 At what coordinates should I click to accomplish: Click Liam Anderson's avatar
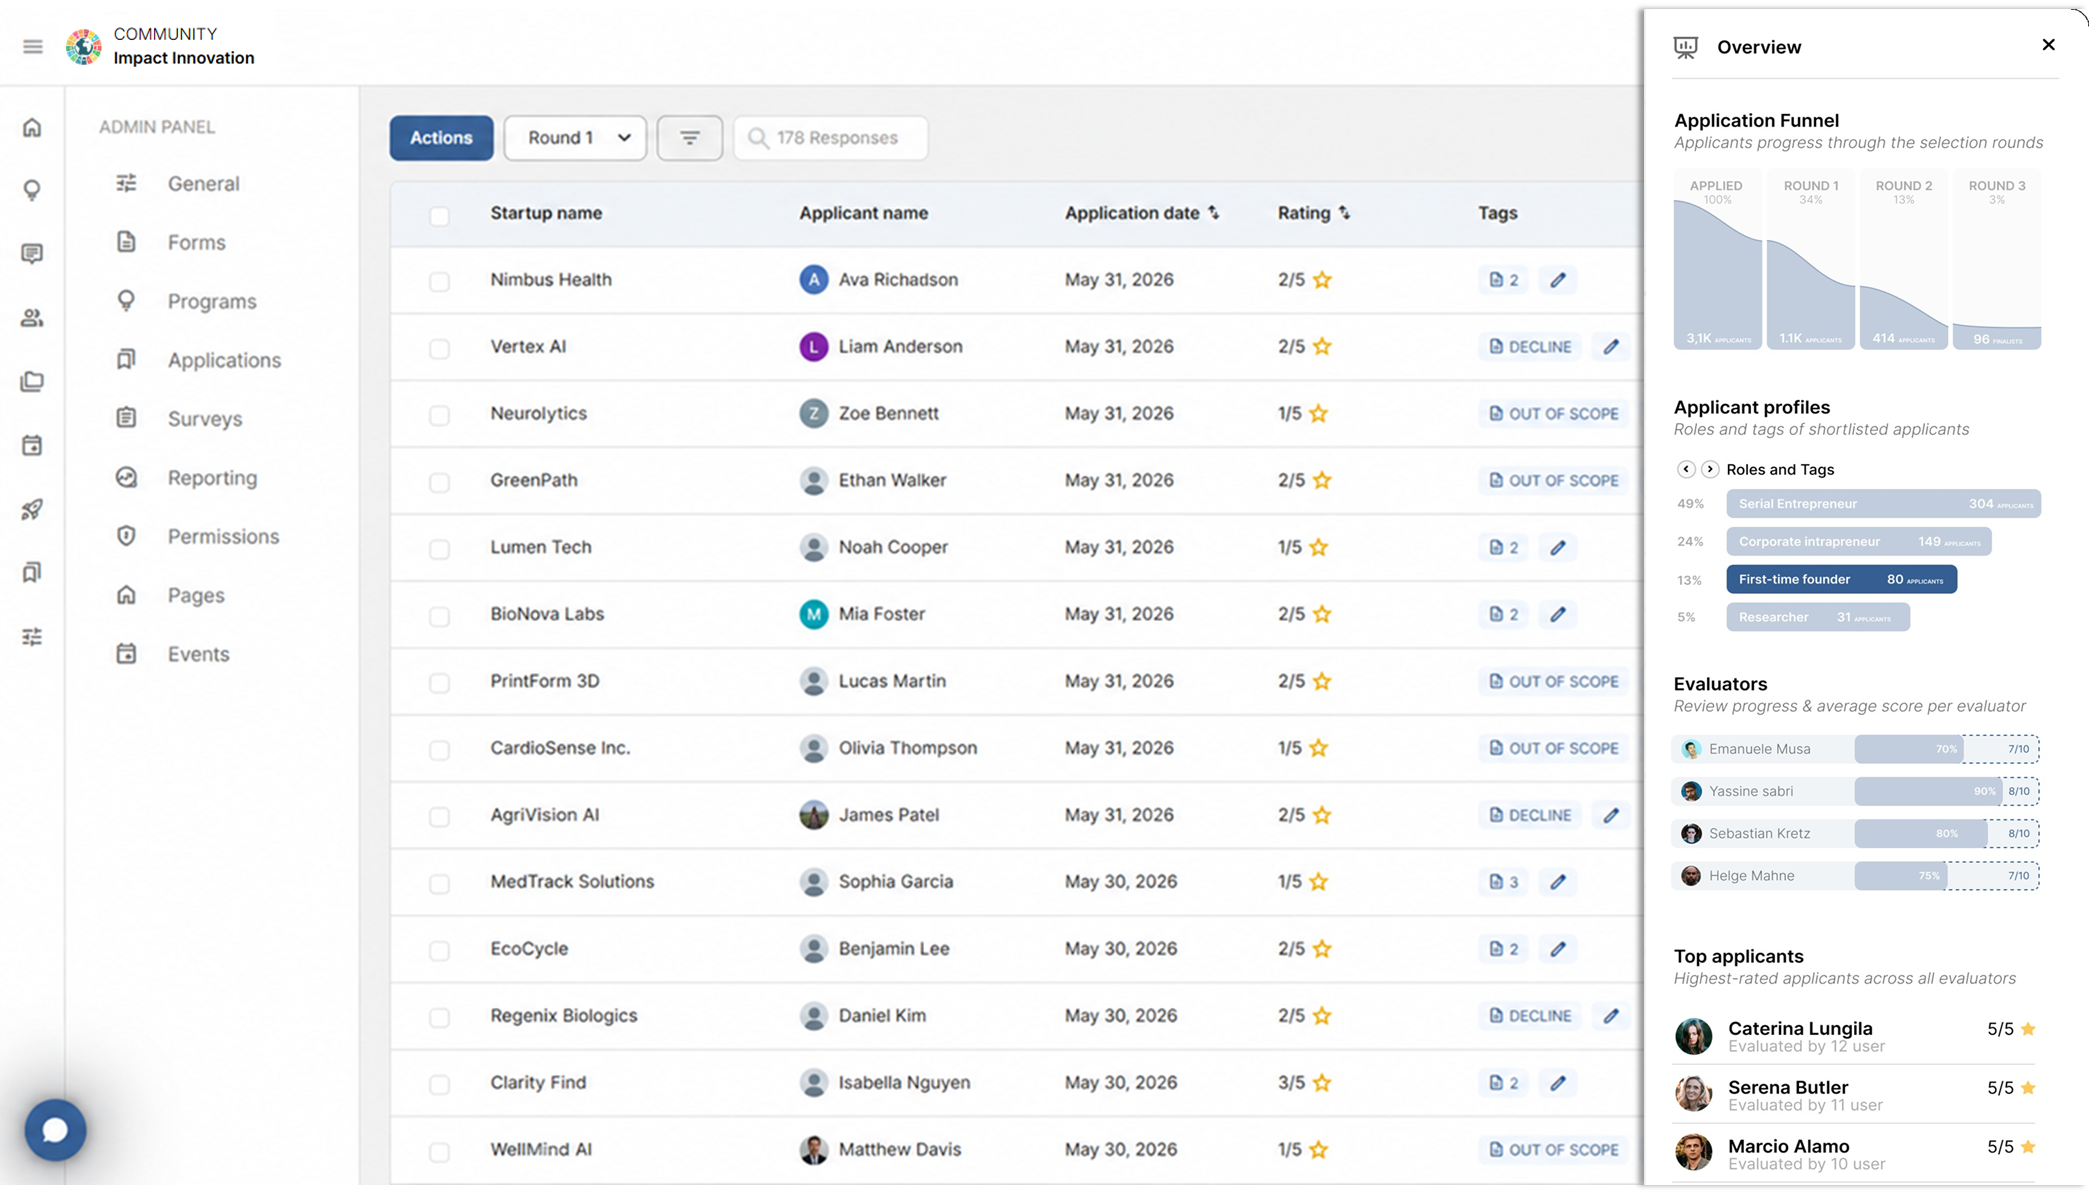click(813, 347)
